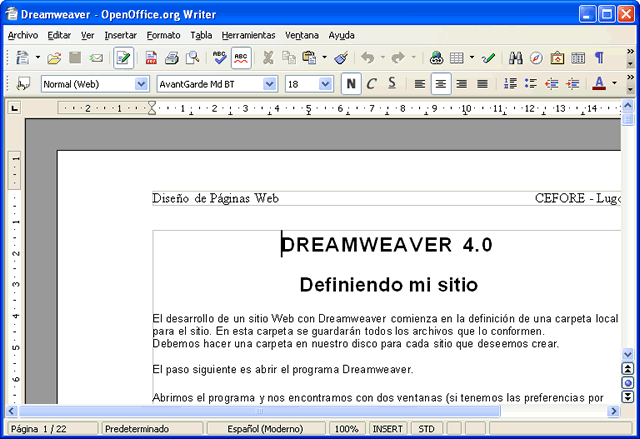Open the Gallery icon
This screenshot has width=640, height=439.
[557, 58]
